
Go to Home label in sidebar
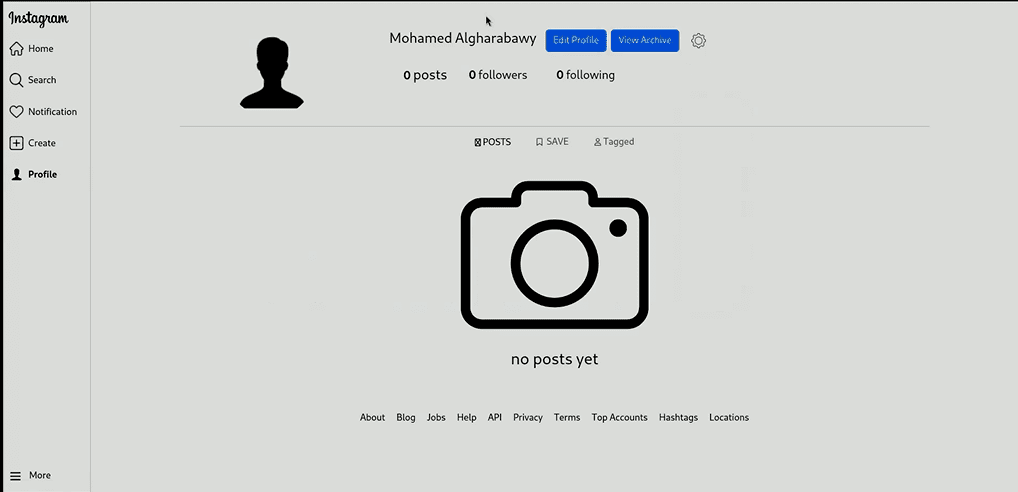tap(40, 49)
